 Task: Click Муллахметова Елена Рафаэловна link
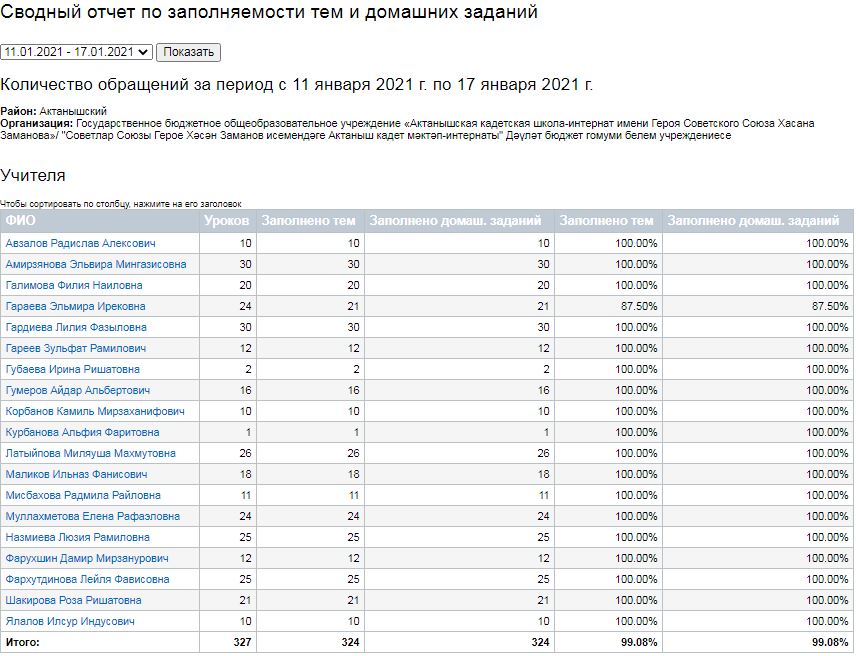pos(92,516)
